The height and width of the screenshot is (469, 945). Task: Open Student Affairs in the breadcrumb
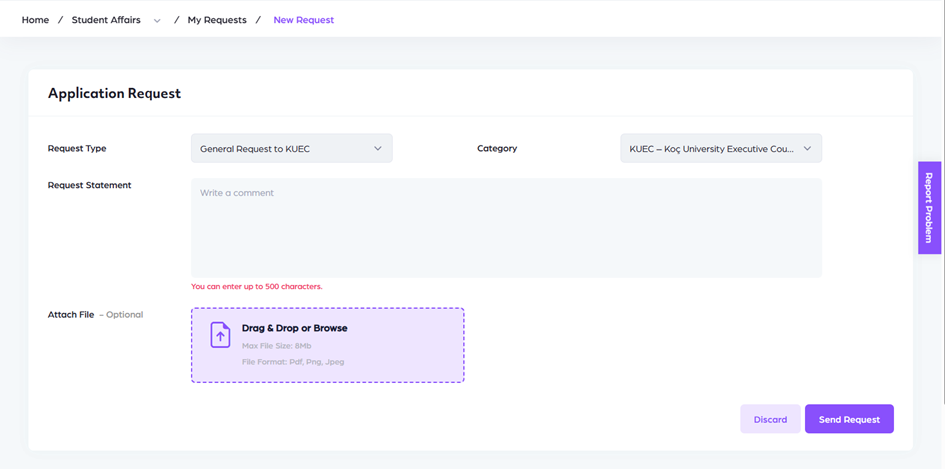(106, 20)
